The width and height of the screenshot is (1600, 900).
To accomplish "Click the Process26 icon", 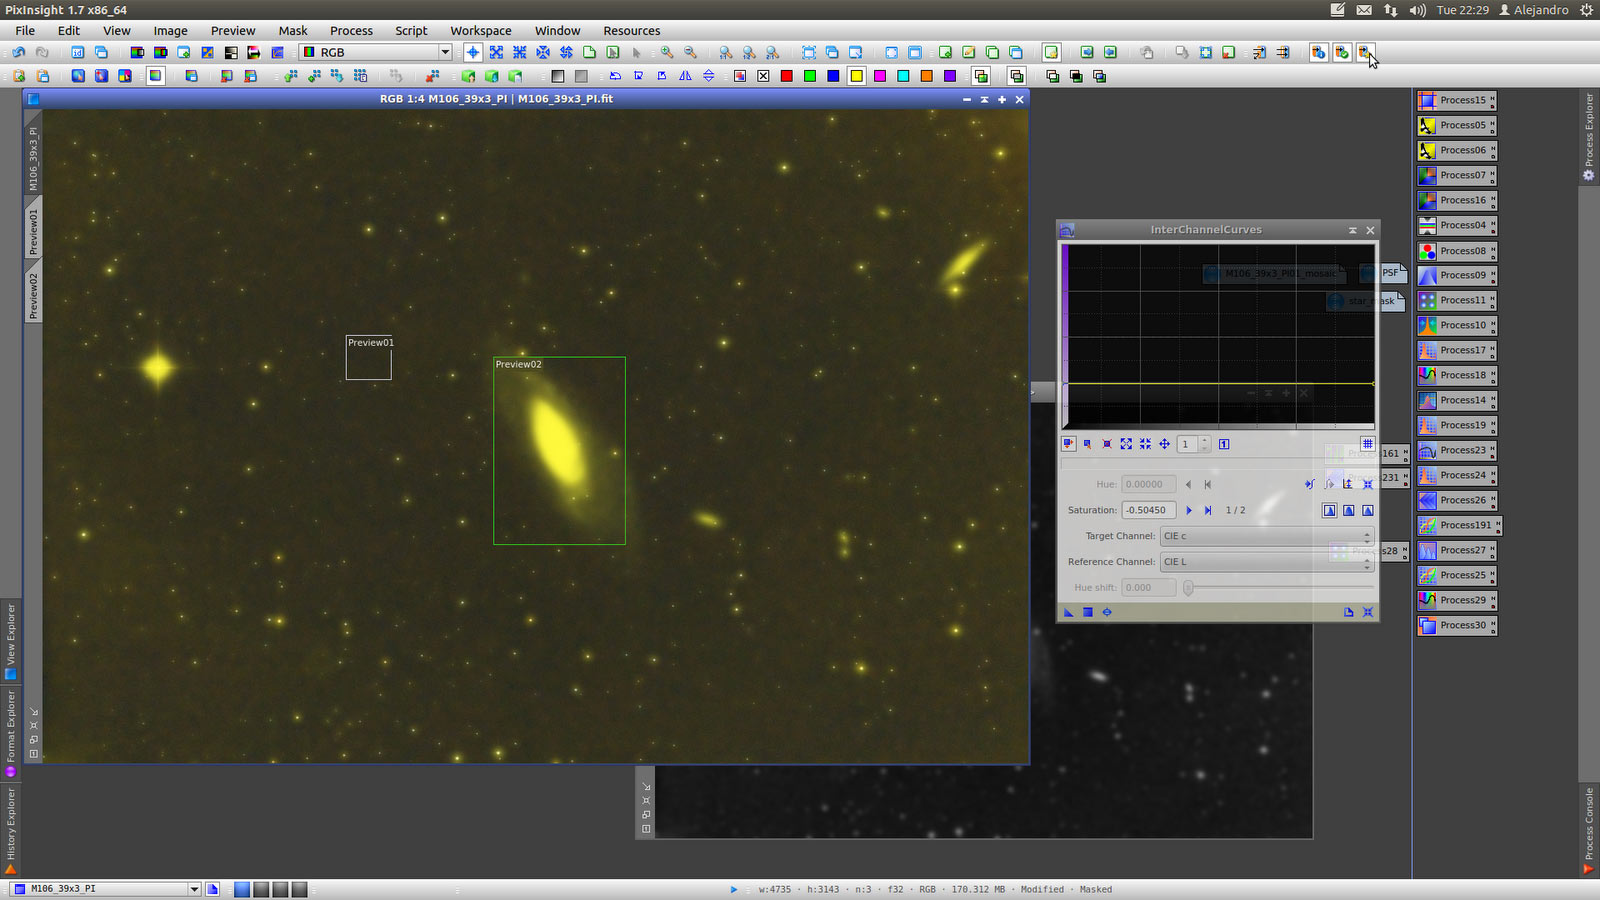I will coord(1457,500).
